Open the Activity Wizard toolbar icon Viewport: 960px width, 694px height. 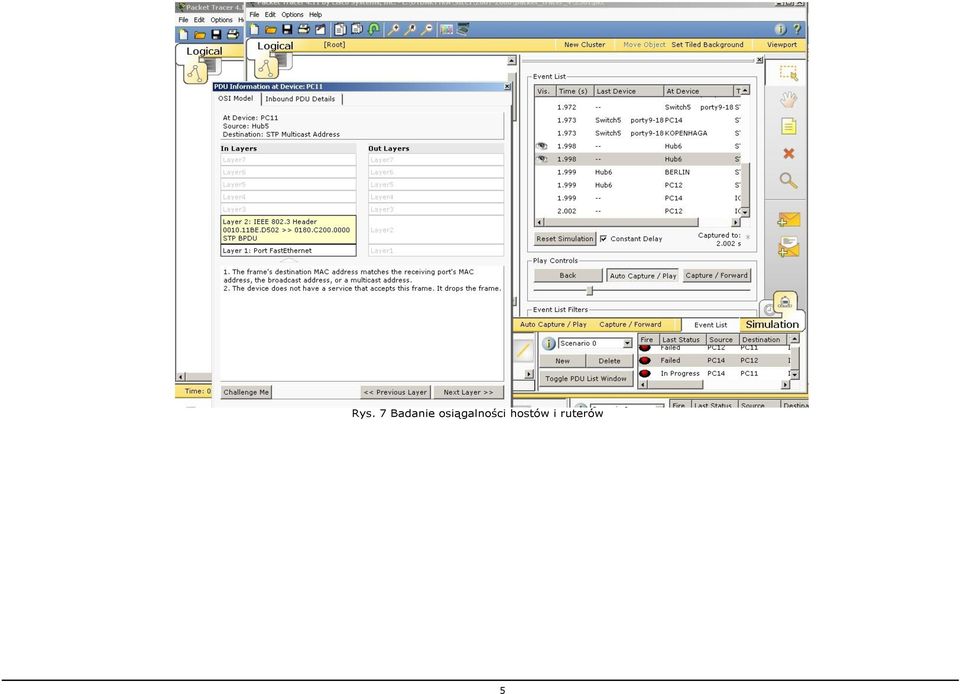(x=320, y=29)
